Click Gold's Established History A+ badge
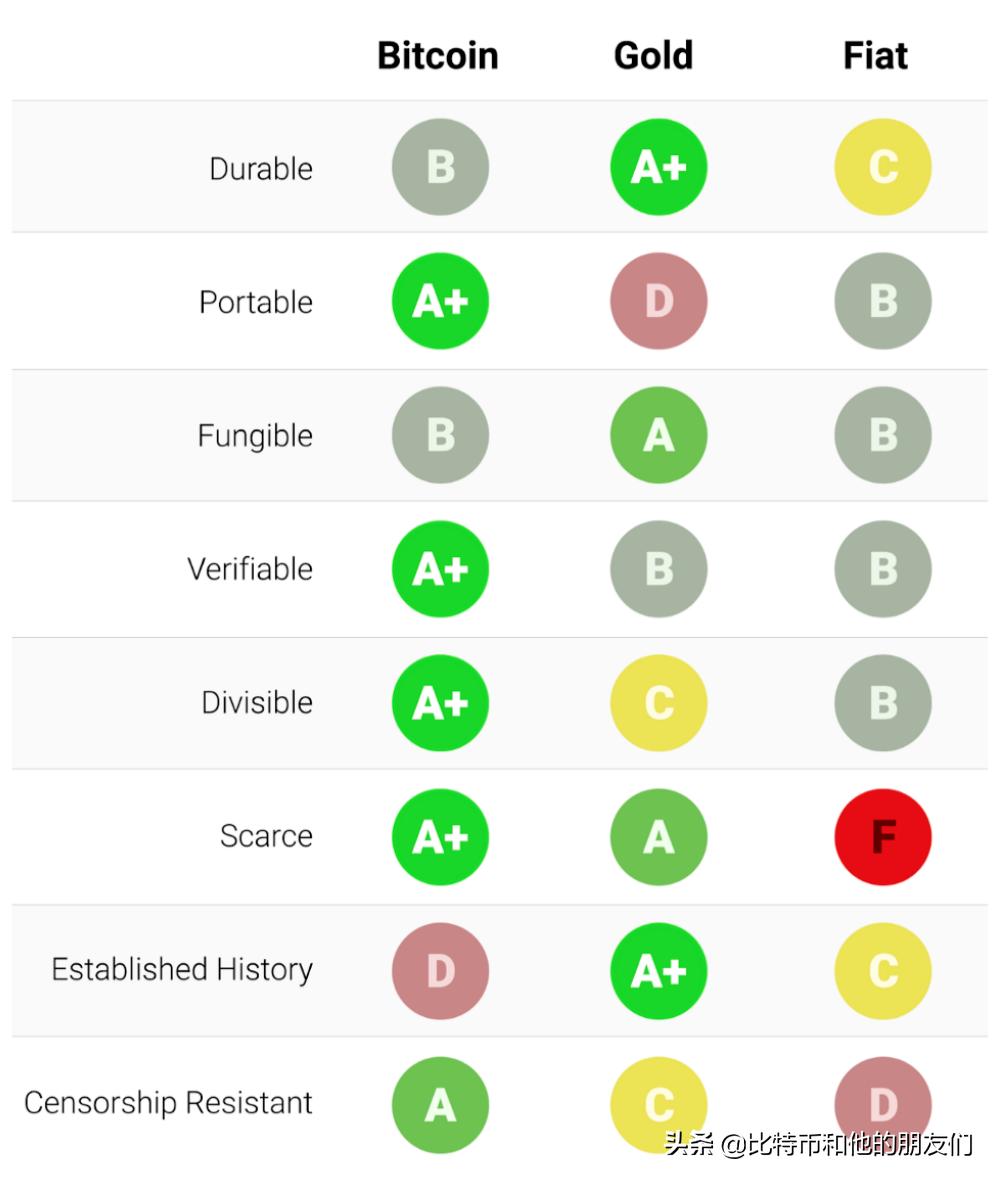The height and width of the screenshot is (1179, 995). 659,971
